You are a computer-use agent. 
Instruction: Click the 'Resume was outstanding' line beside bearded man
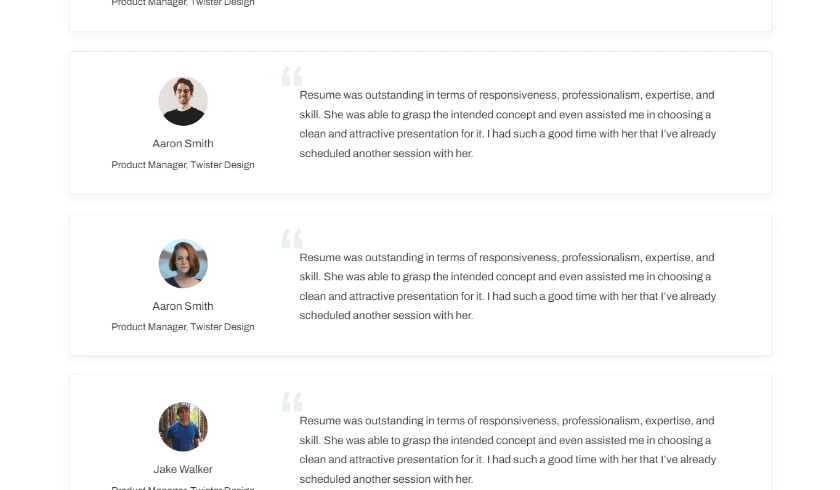[x=507, y=95]
